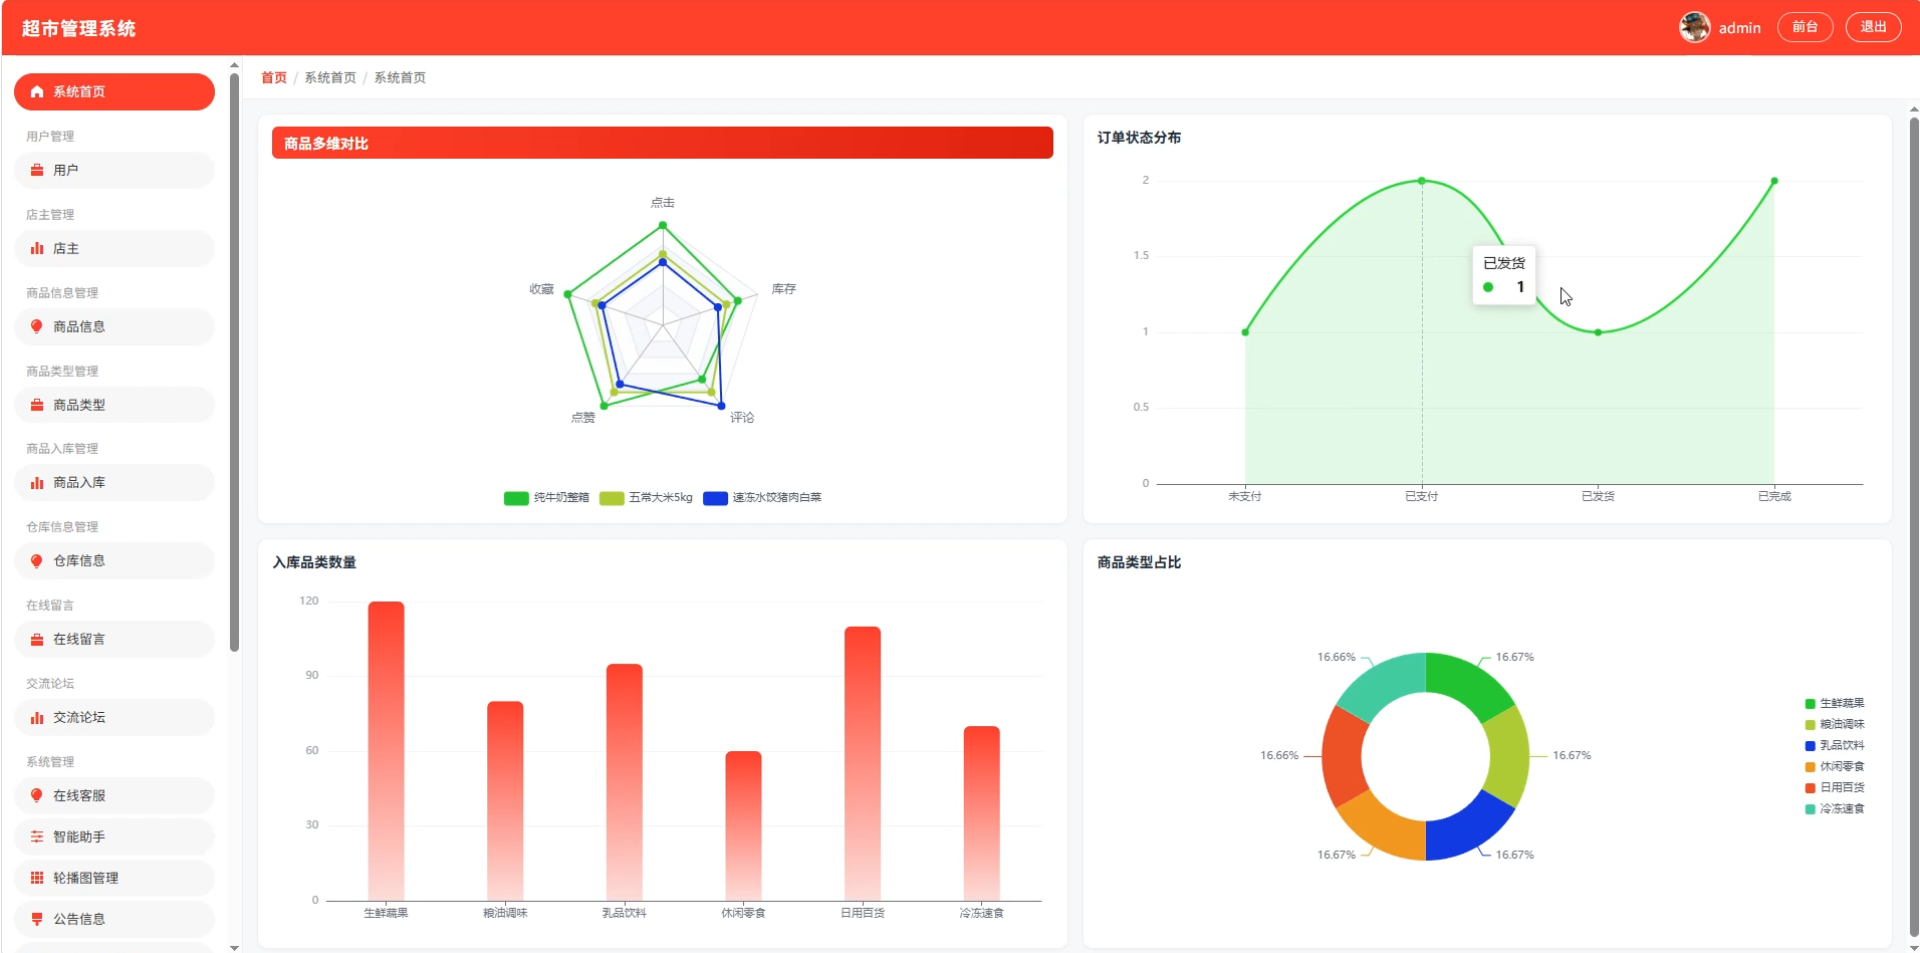This screenshot has height=953, width=1920.
Task: Click the admin avatar picture
Action: pos(1694,27)
